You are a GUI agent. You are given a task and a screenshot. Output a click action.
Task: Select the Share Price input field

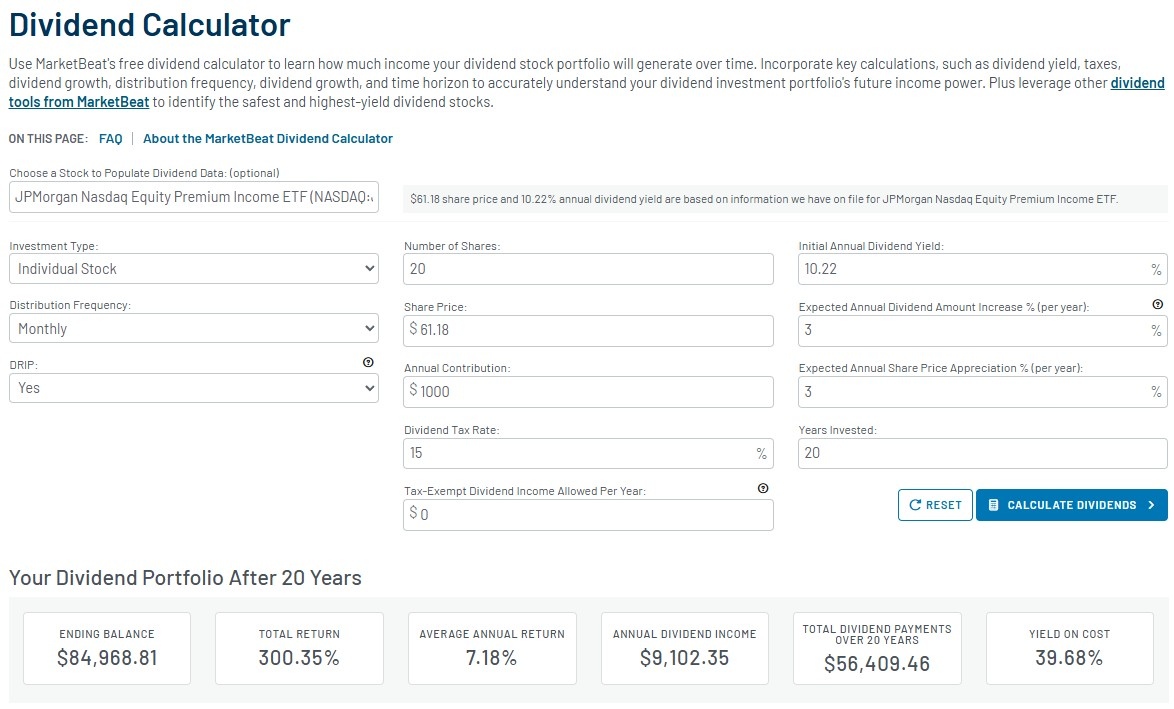point(588,330)
